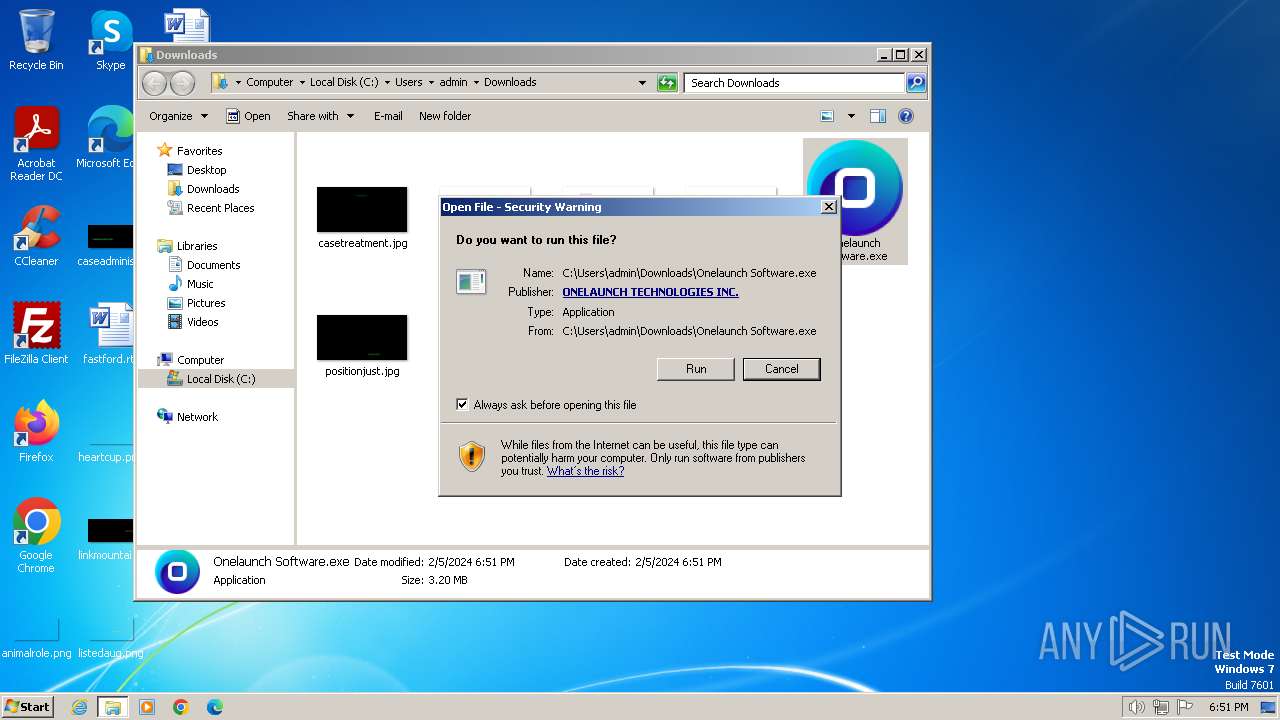The height and width of the screenshot is (720, 1280).
Task: Select Computer in the address breadcrumb
Action: 270,82
